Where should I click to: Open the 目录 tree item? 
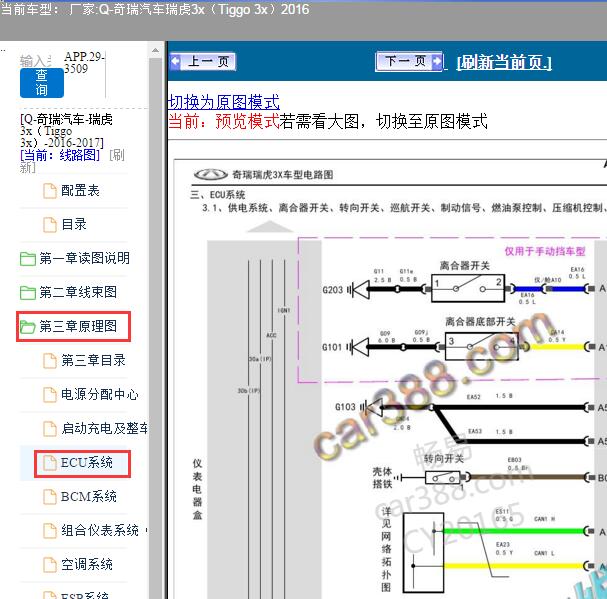click(x=74, y=224)
